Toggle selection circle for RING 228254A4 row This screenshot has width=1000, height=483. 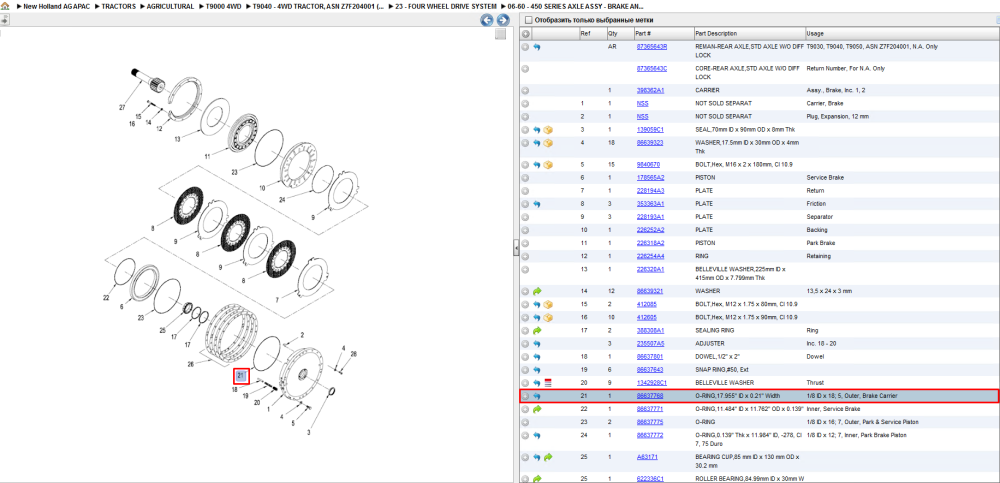526,256
